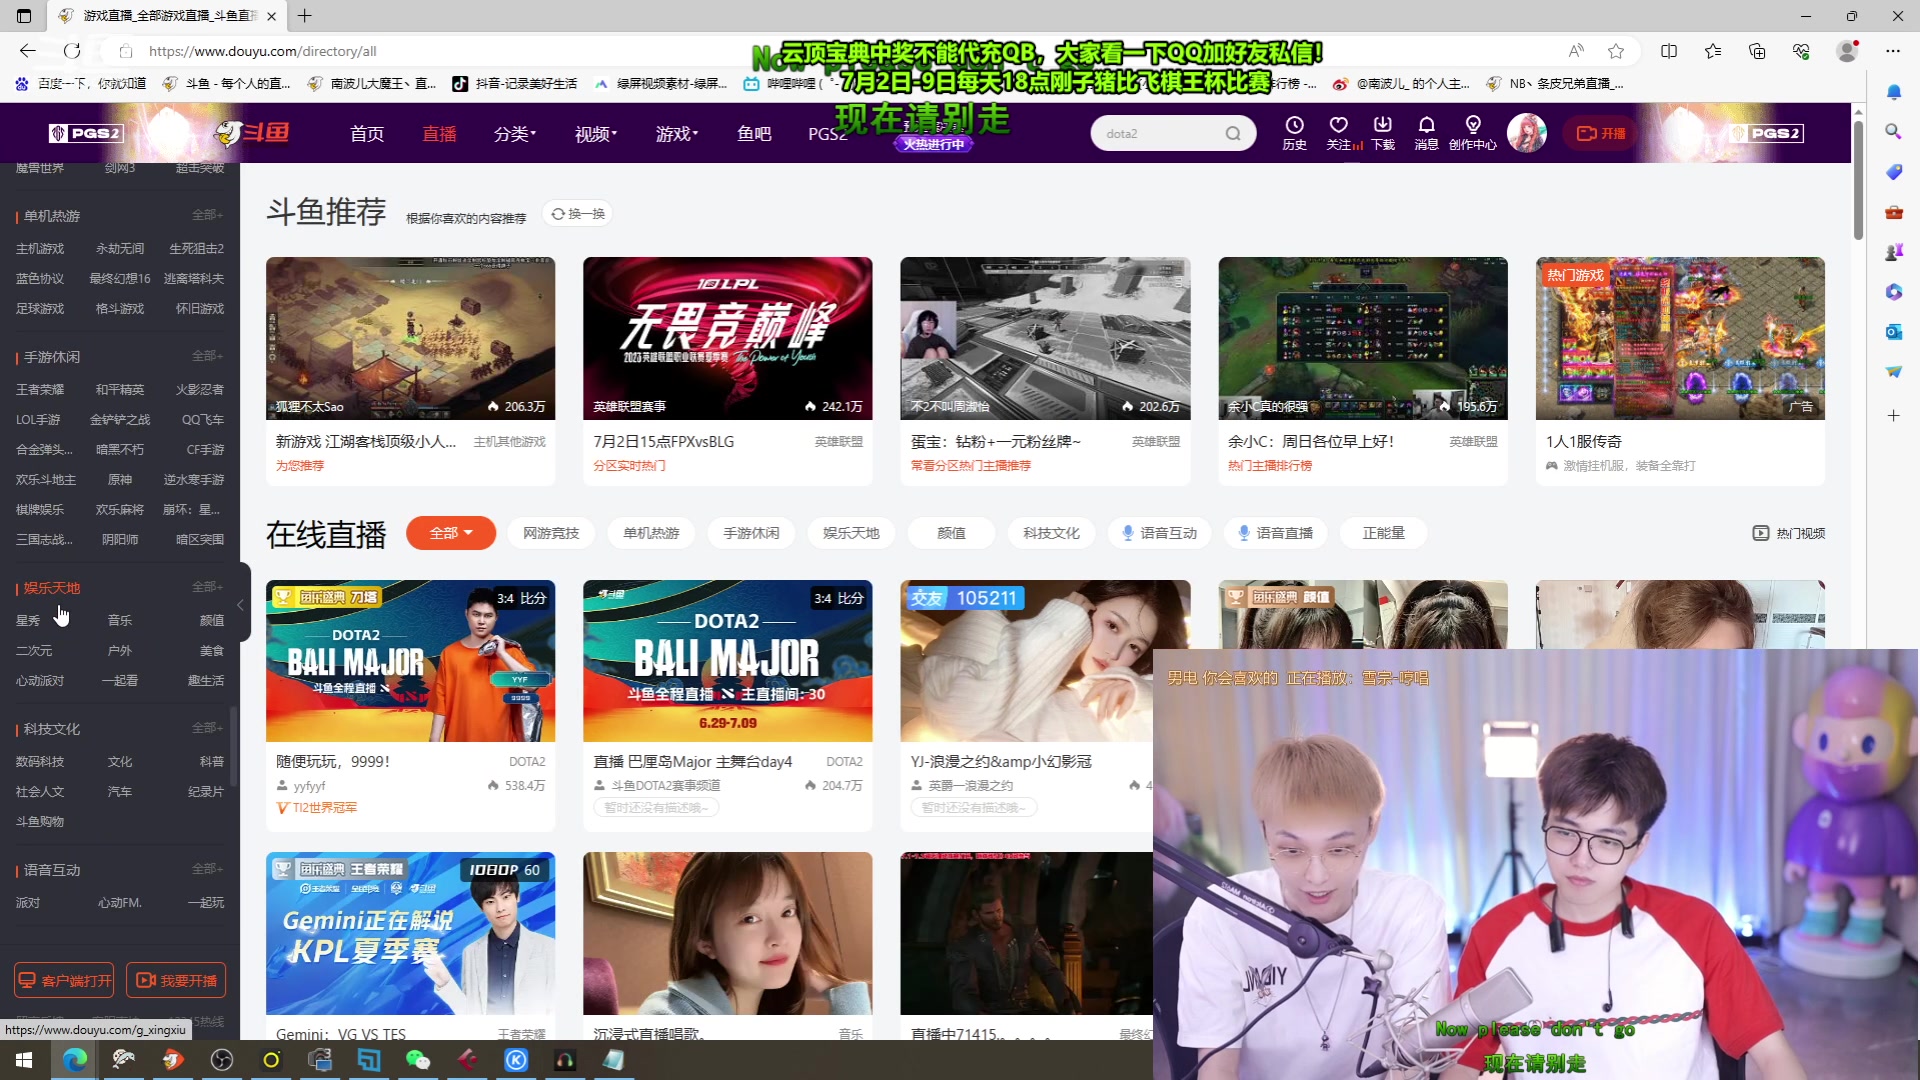The width and height of the screenshot is (1920, 1080).
Task: Open 星秀 category in sidebar
Action: pos(28,621)
